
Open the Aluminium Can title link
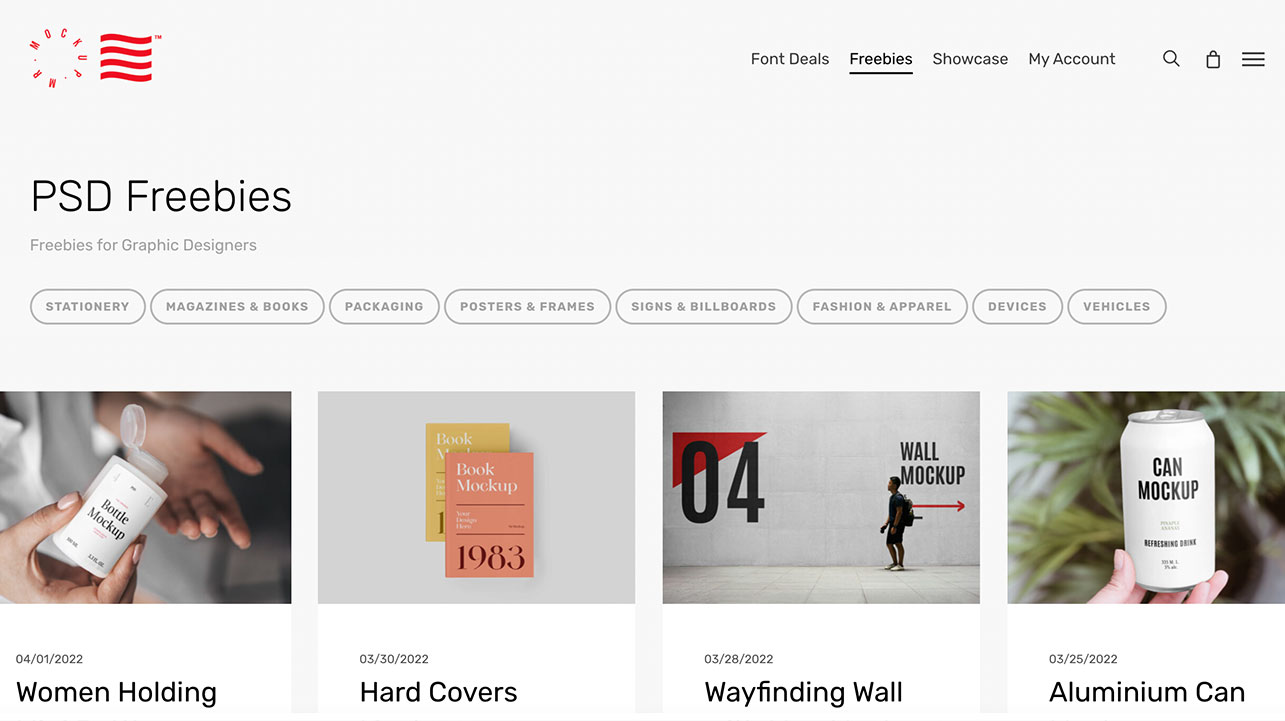pos(1147,692)
